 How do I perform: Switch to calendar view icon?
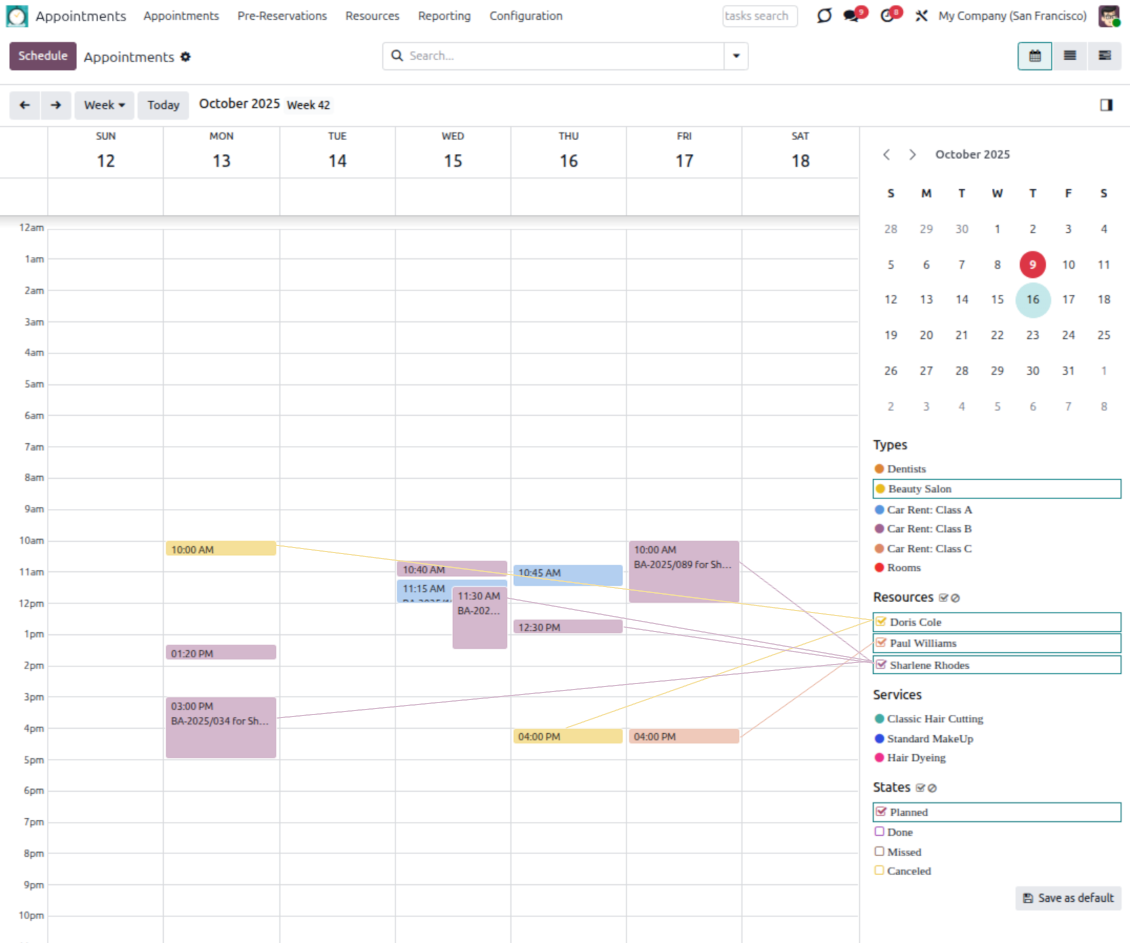click(1034, 56)
